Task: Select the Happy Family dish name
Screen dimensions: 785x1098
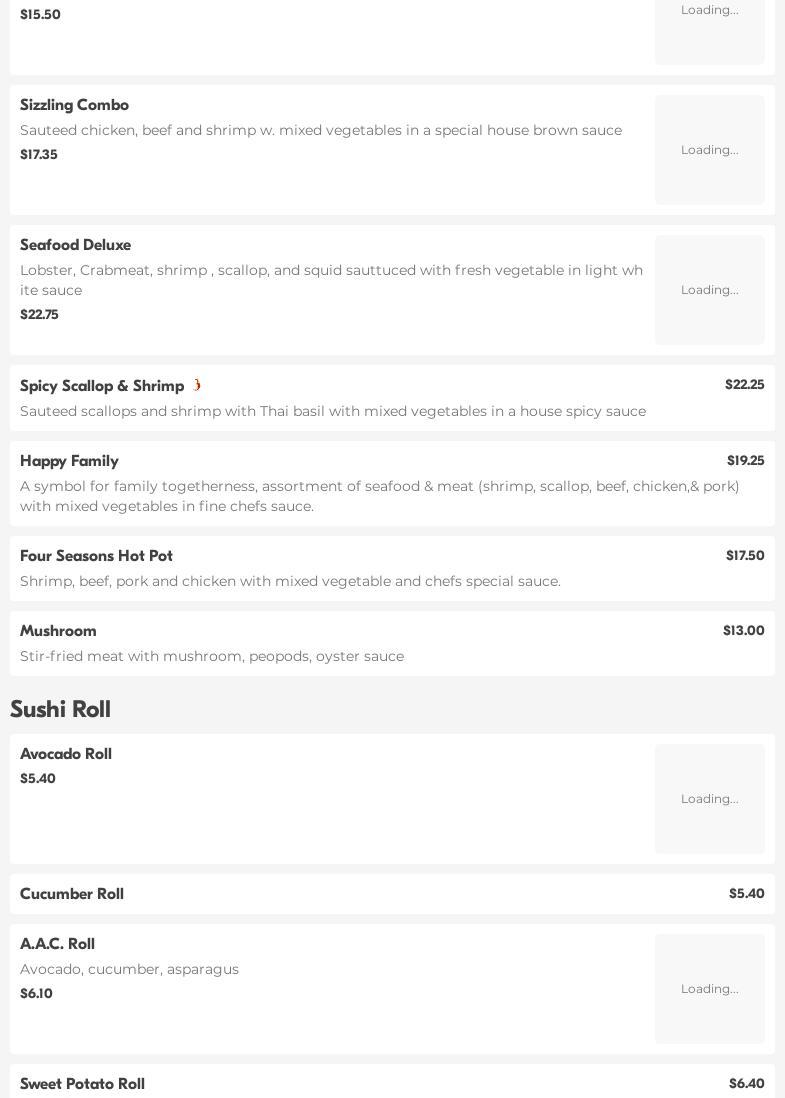Action: pos(69,461)
